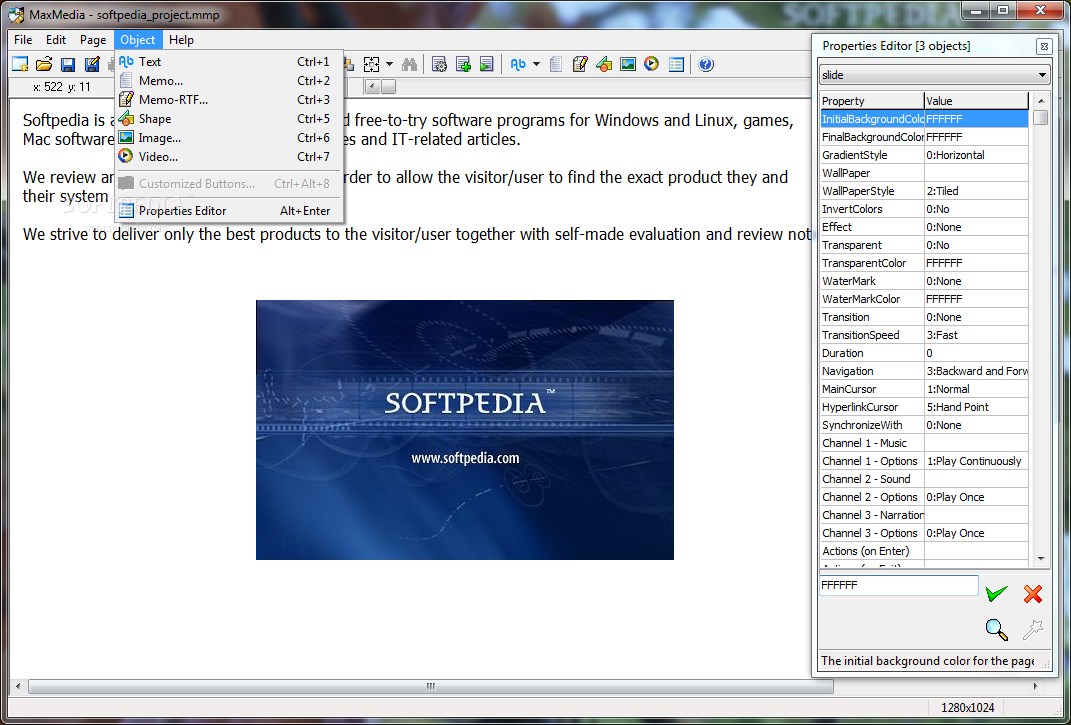Open the File menu

[23, 40]
